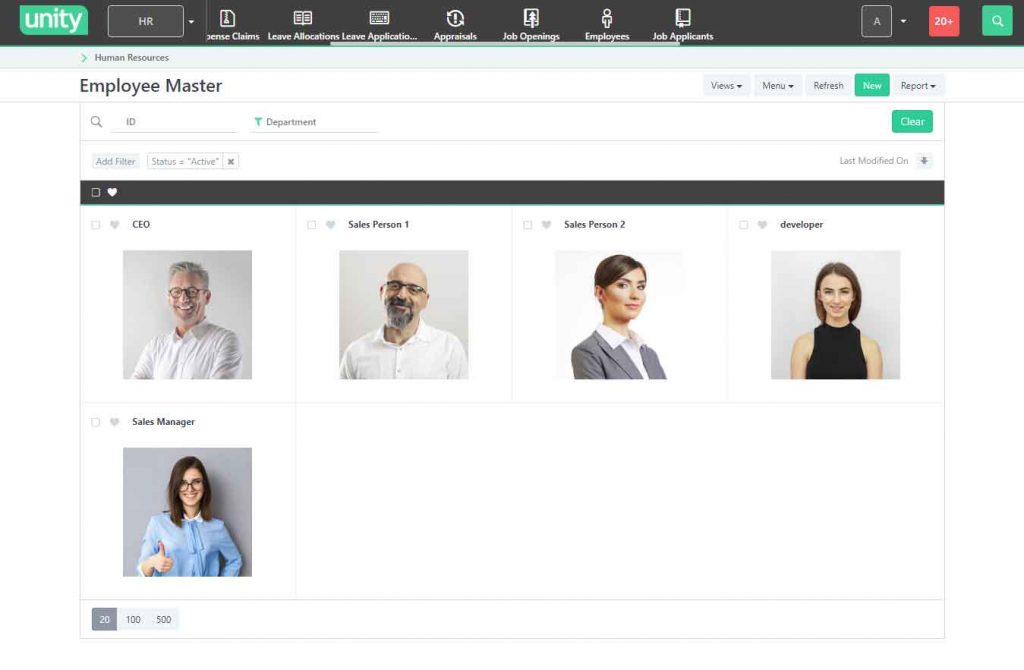Open Job Applicants

[x=682, y=18]
